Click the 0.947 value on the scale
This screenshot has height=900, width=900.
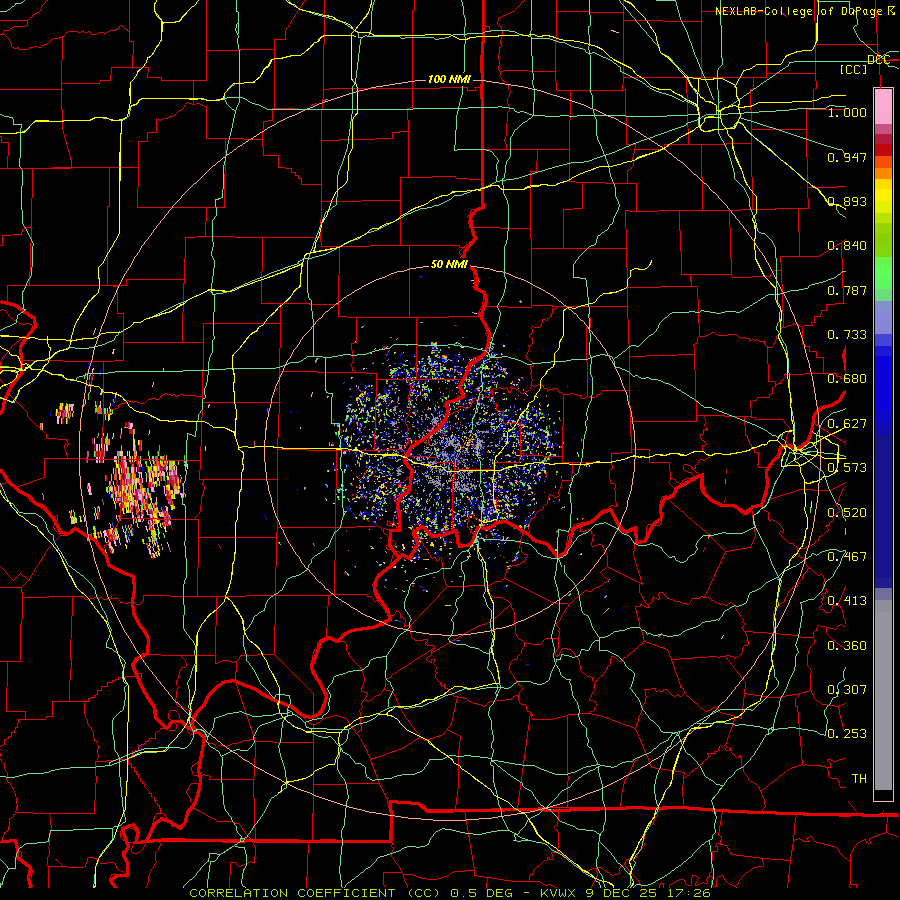[847, 157]
